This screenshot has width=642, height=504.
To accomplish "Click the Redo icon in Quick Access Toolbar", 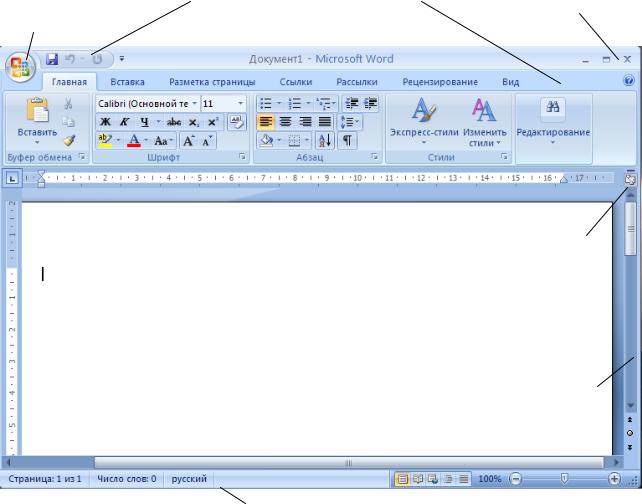I will 97,59.
